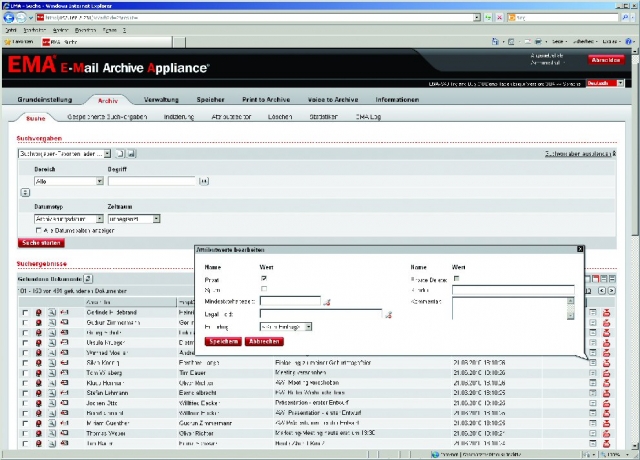Screen dimensions: 640x460
Task: Click Internet Explorer back arrow
Action: click(x=9, y=18)
